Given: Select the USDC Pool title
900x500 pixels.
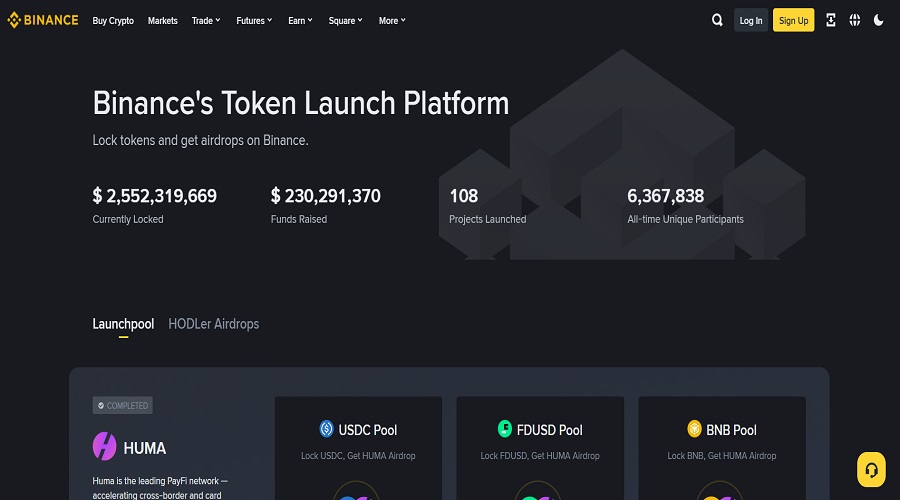Looking at the screenshot, I should click(x=367, y=430).
